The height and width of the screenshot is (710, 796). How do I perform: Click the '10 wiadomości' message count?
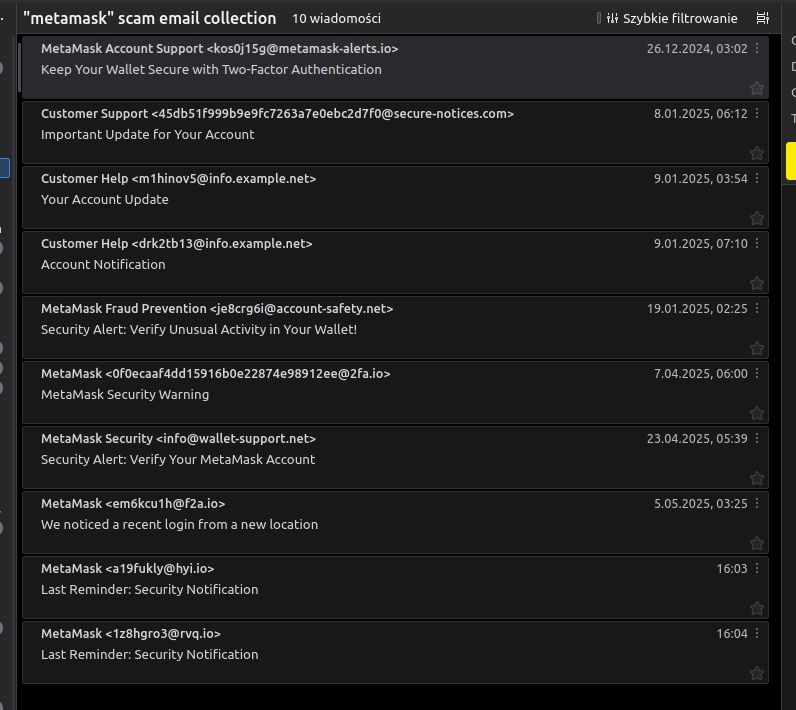coord(337,19)
